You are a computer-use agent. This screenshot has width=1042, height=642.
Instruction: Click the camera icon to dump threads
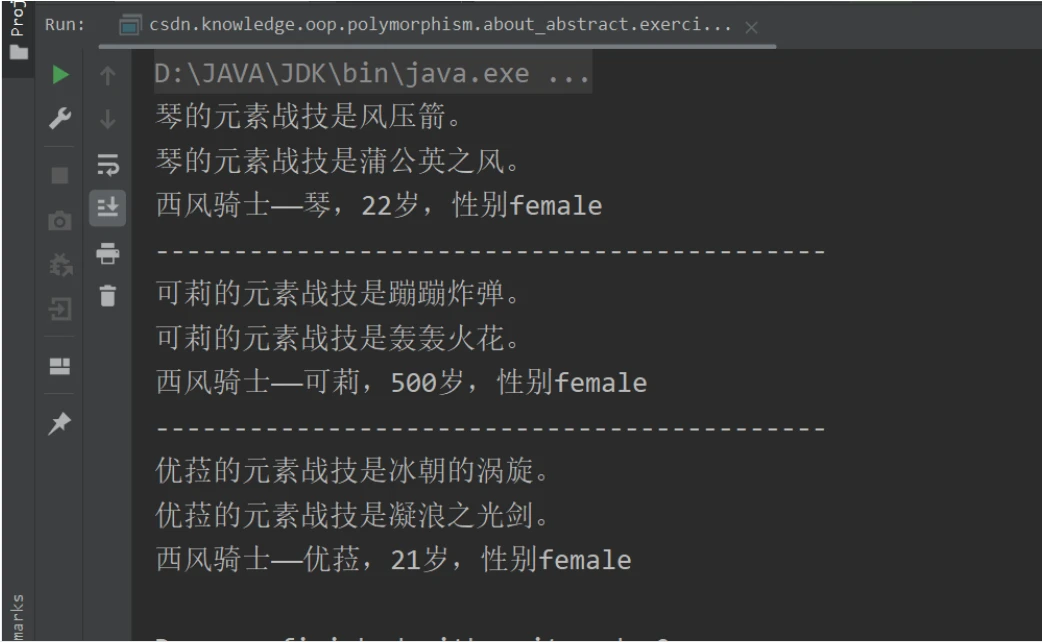61,219
